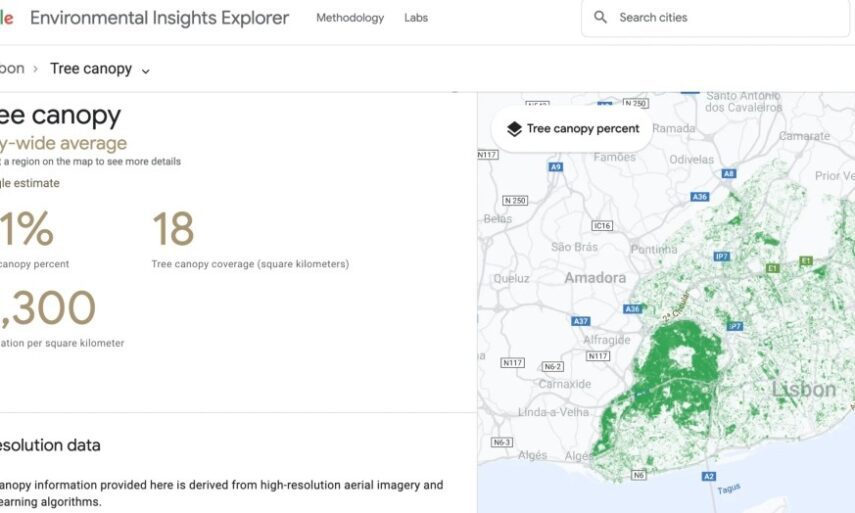The width and height of the screenshot is (855, 513).
Task: Click the N6-3 road shield marker
Action: (501, 442)
